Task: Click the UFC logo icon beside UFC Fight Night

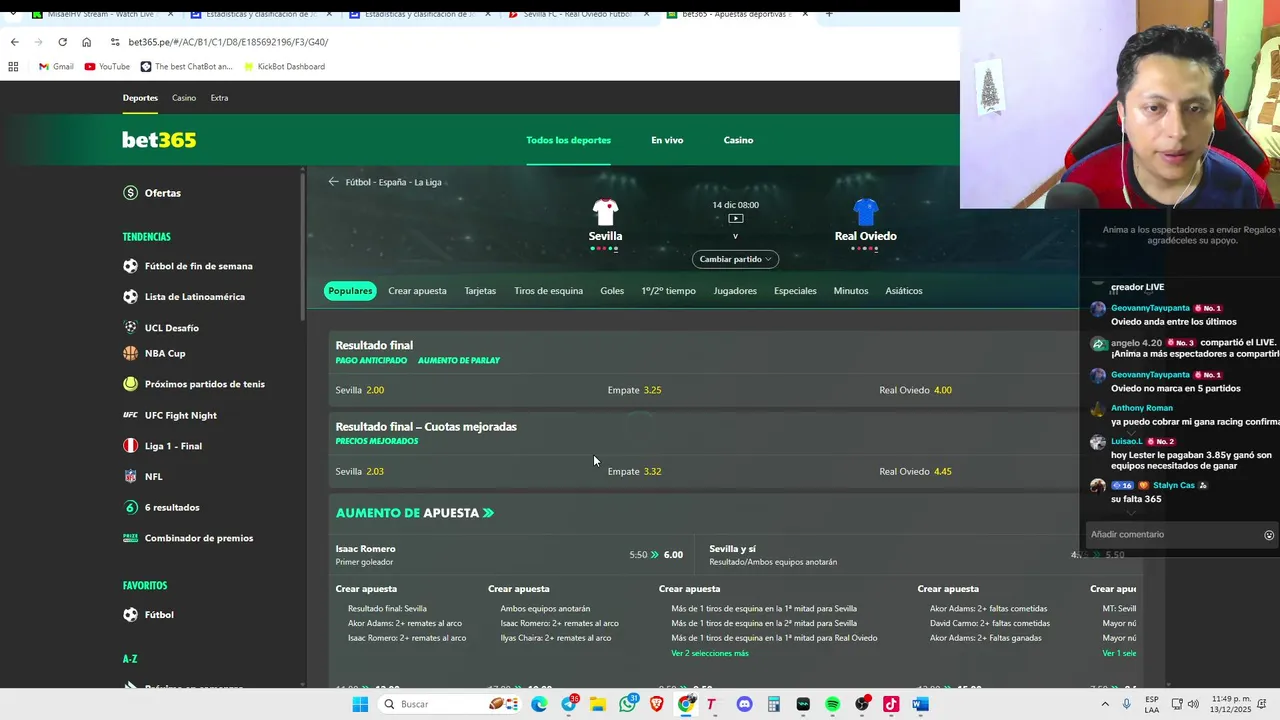Action: coord(130,415)
